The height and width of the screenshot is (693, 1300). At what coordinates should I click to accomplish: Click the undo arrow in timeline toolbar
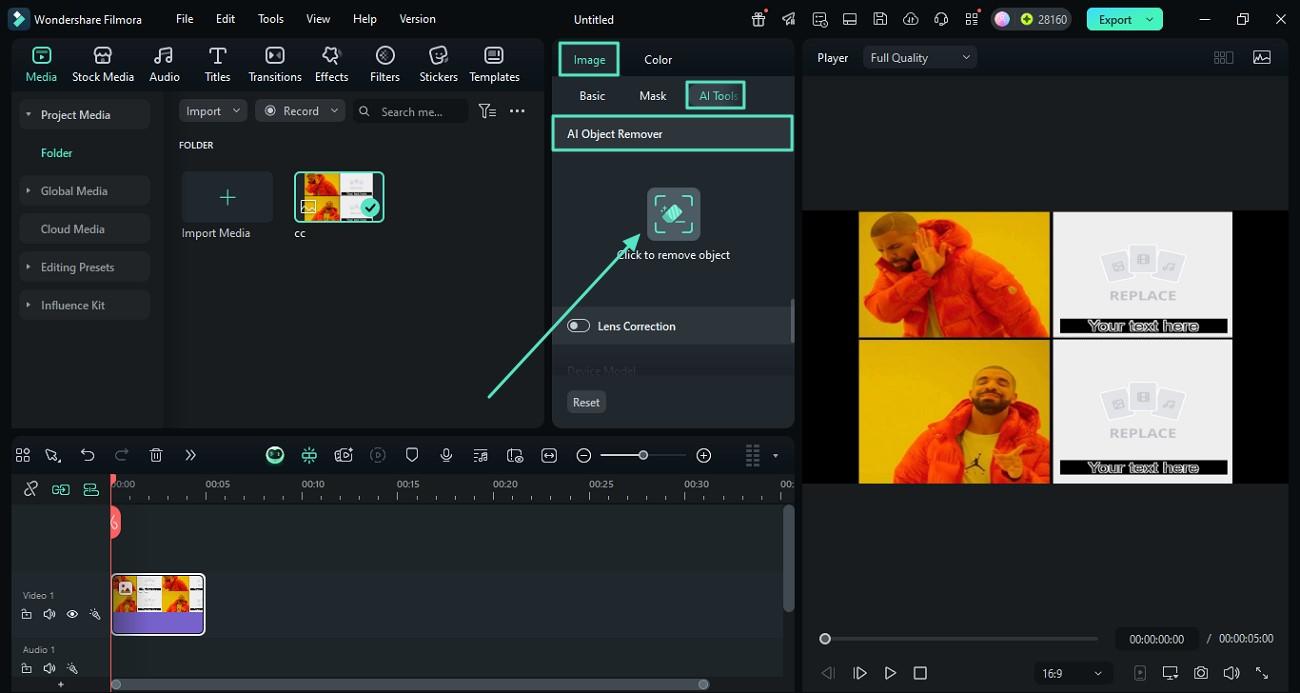click(88, 455)
